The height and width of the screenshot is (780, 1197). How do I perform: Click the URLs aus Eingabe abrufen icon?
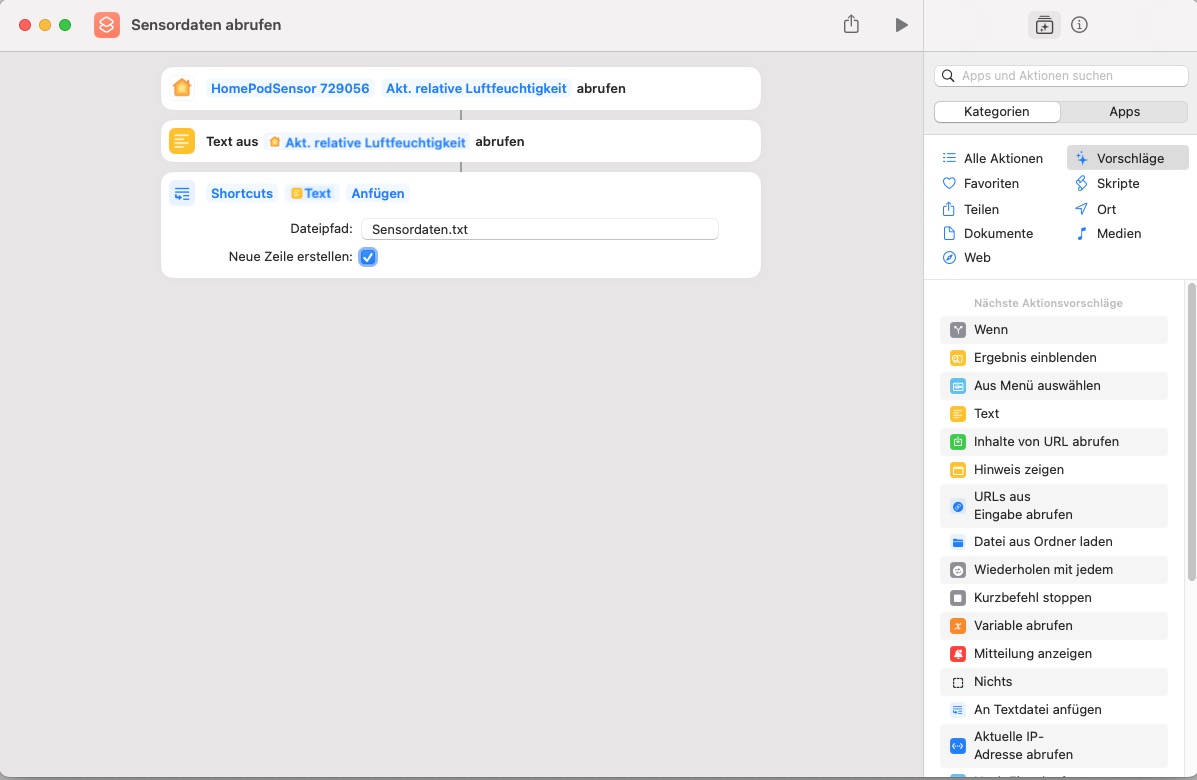(x=957, y=506)
